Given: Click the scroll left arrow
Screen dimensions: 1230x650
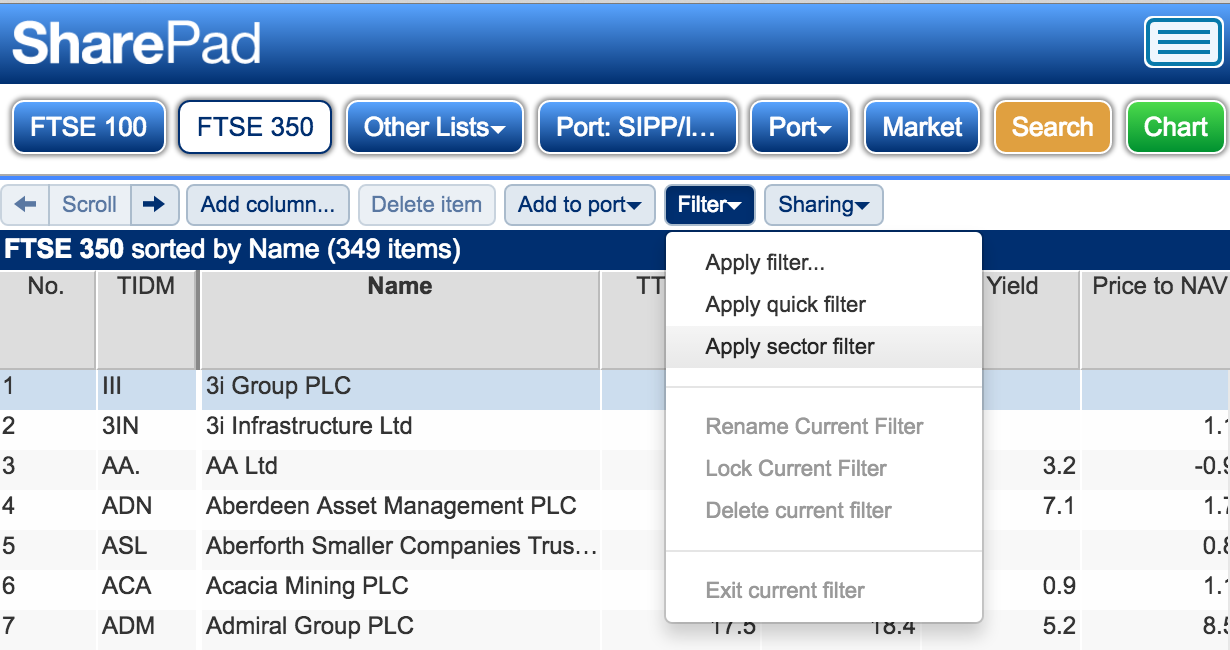Looking at the screenshot, I should coord(25,205).
